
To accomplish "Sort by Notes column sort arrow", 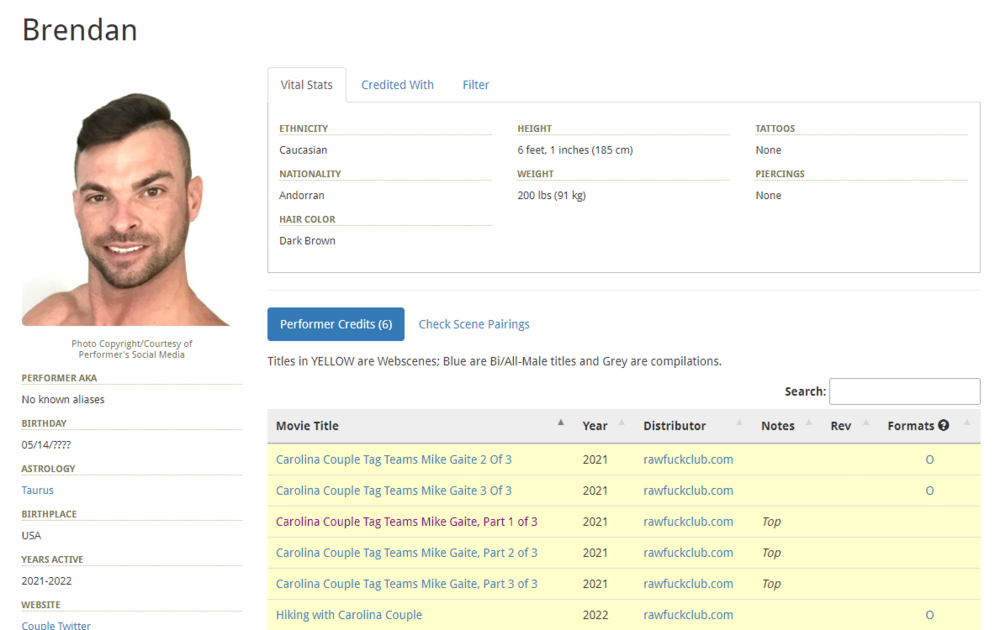I will 808,423.
